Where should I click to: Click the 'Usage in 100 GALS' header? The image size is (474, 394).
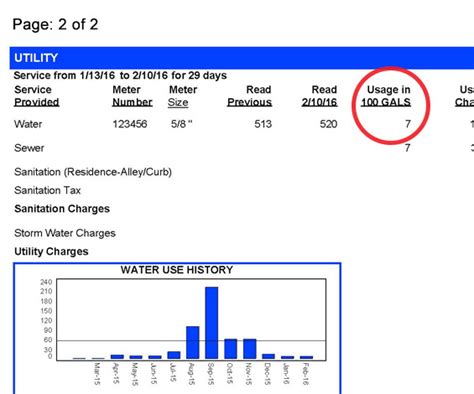point(386,96)
